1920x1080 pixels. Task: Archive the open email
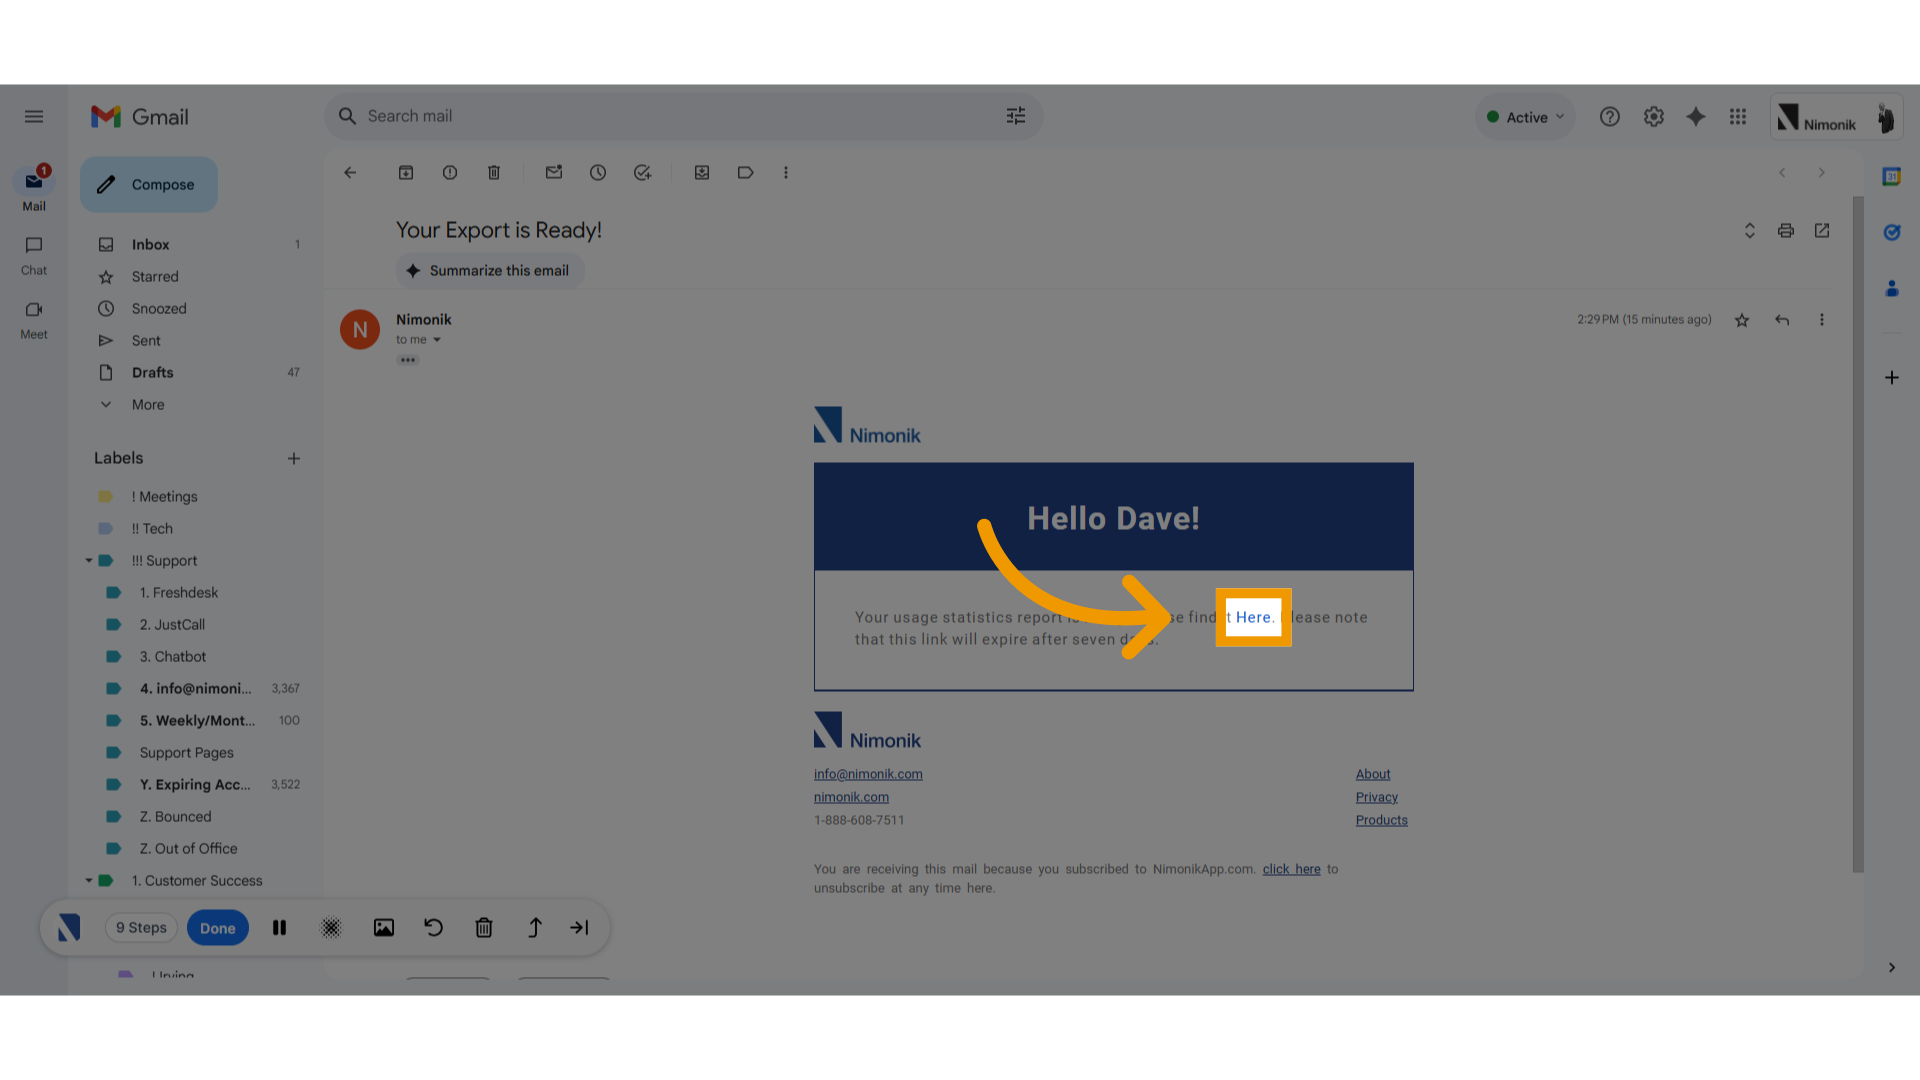pos(406,173)
